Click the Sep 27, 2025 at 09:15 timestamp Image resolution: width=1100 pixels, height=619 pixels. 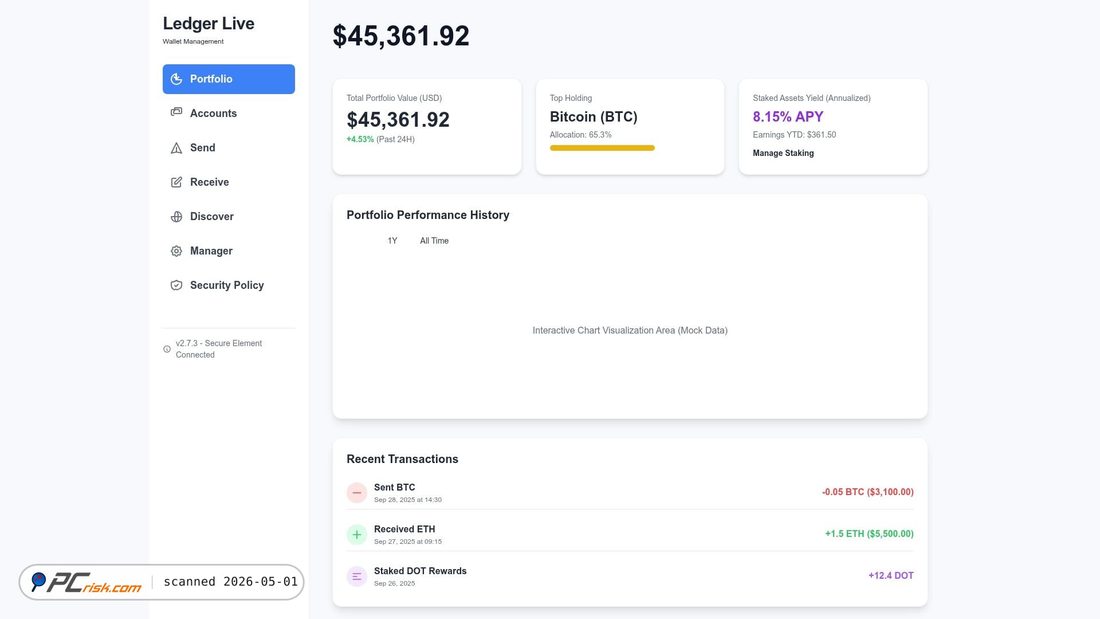pos(408,542)
